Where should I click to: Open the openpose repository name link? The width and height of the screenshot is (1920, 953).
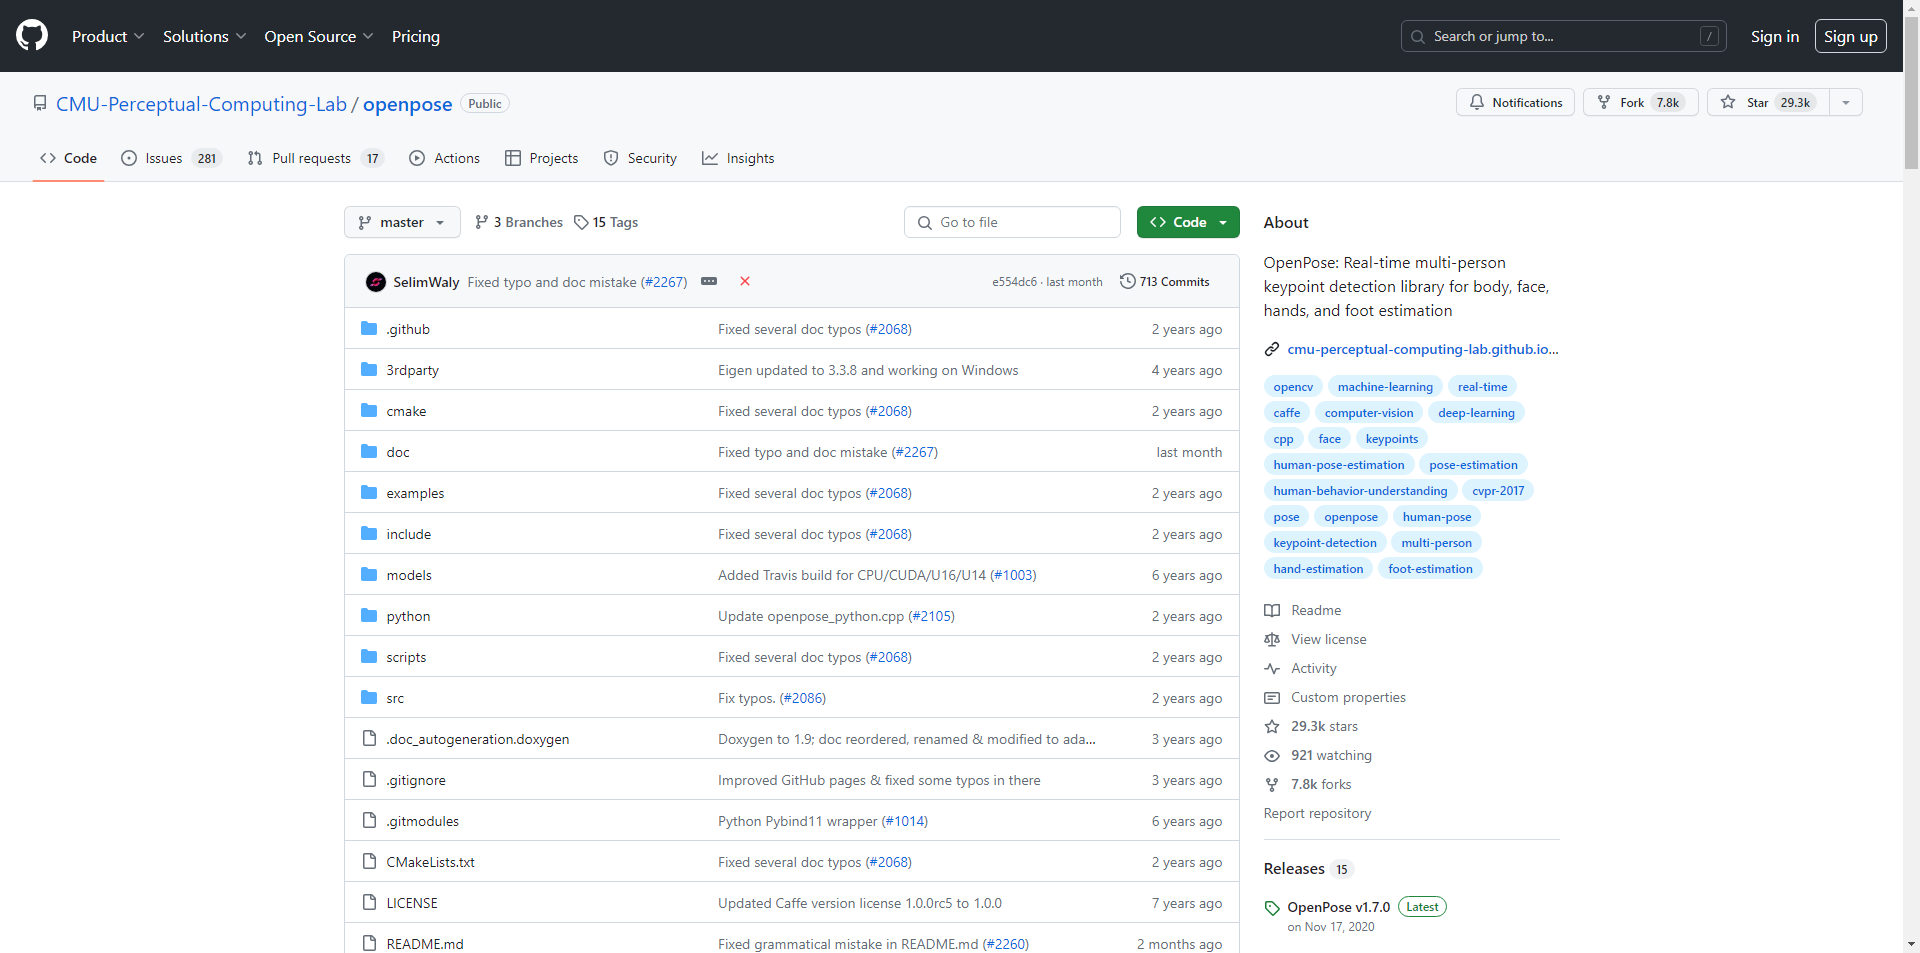pyautogui.click(x=407, y=104)
